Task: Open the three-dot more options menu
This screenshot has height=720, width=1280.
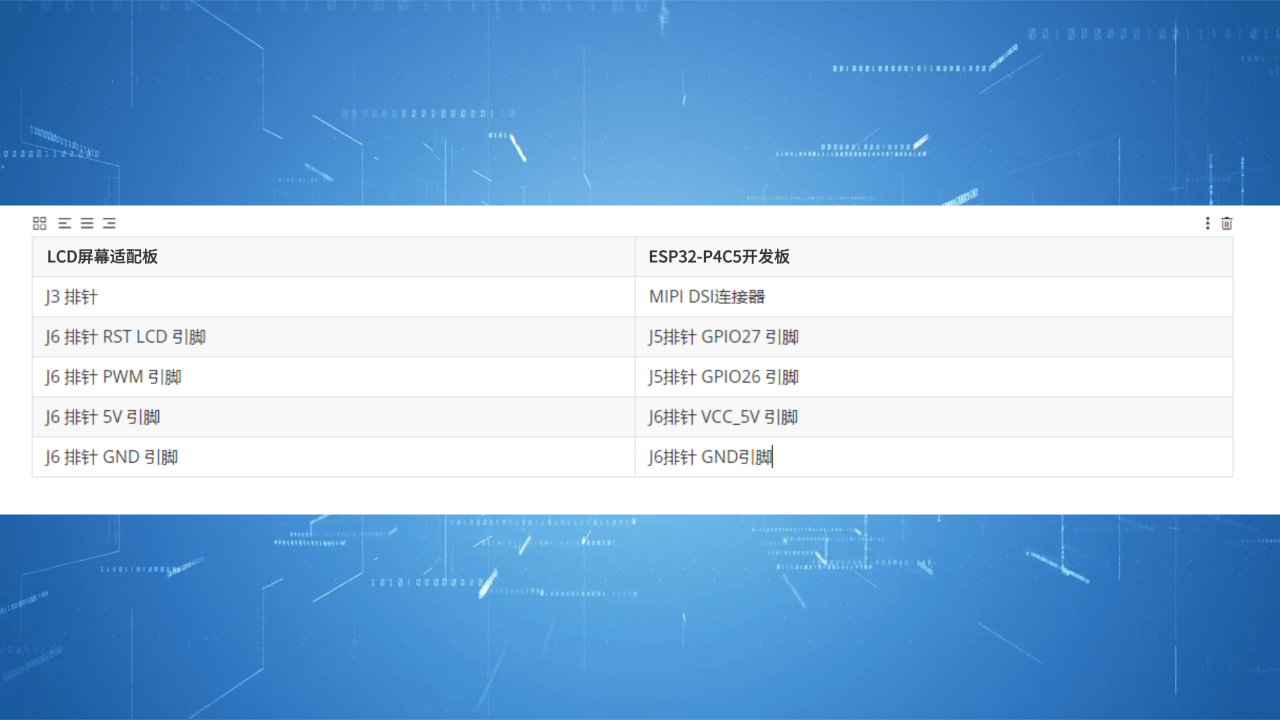Action: click(1208, 223)
